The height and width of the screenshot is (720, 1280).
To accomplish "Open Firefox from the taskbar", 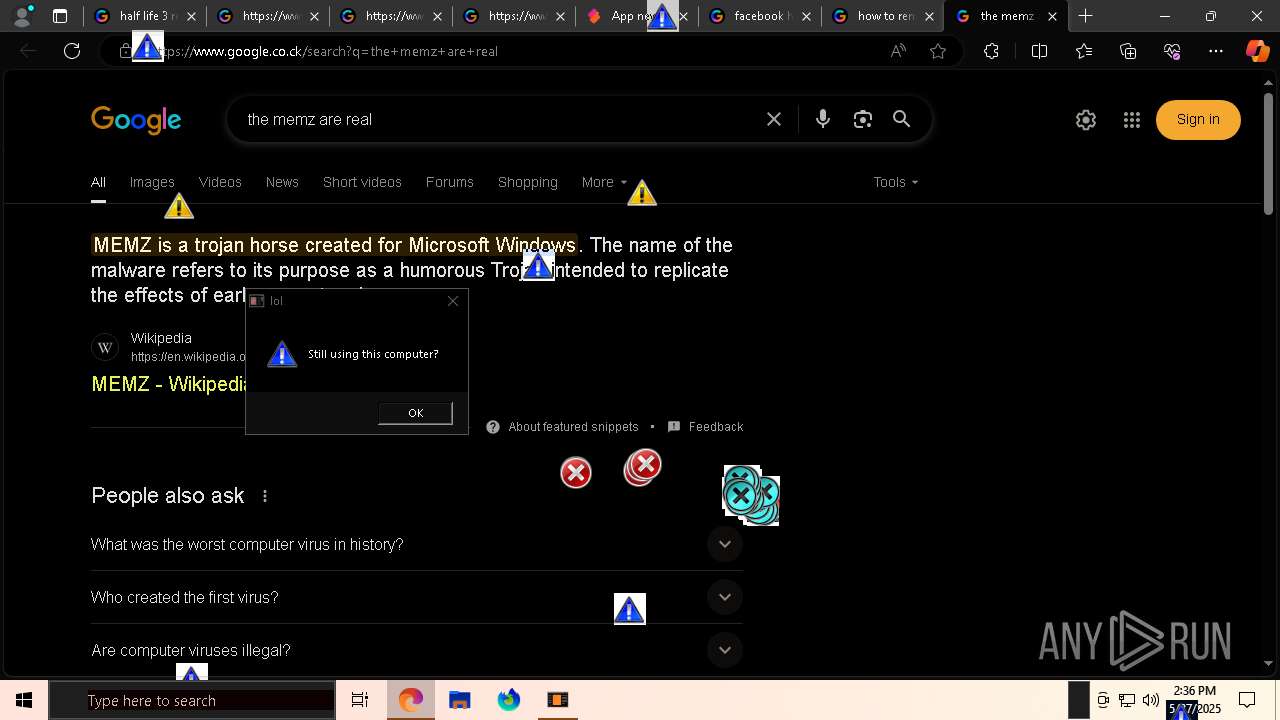I will pyautogui.click(x=509, y=700).
